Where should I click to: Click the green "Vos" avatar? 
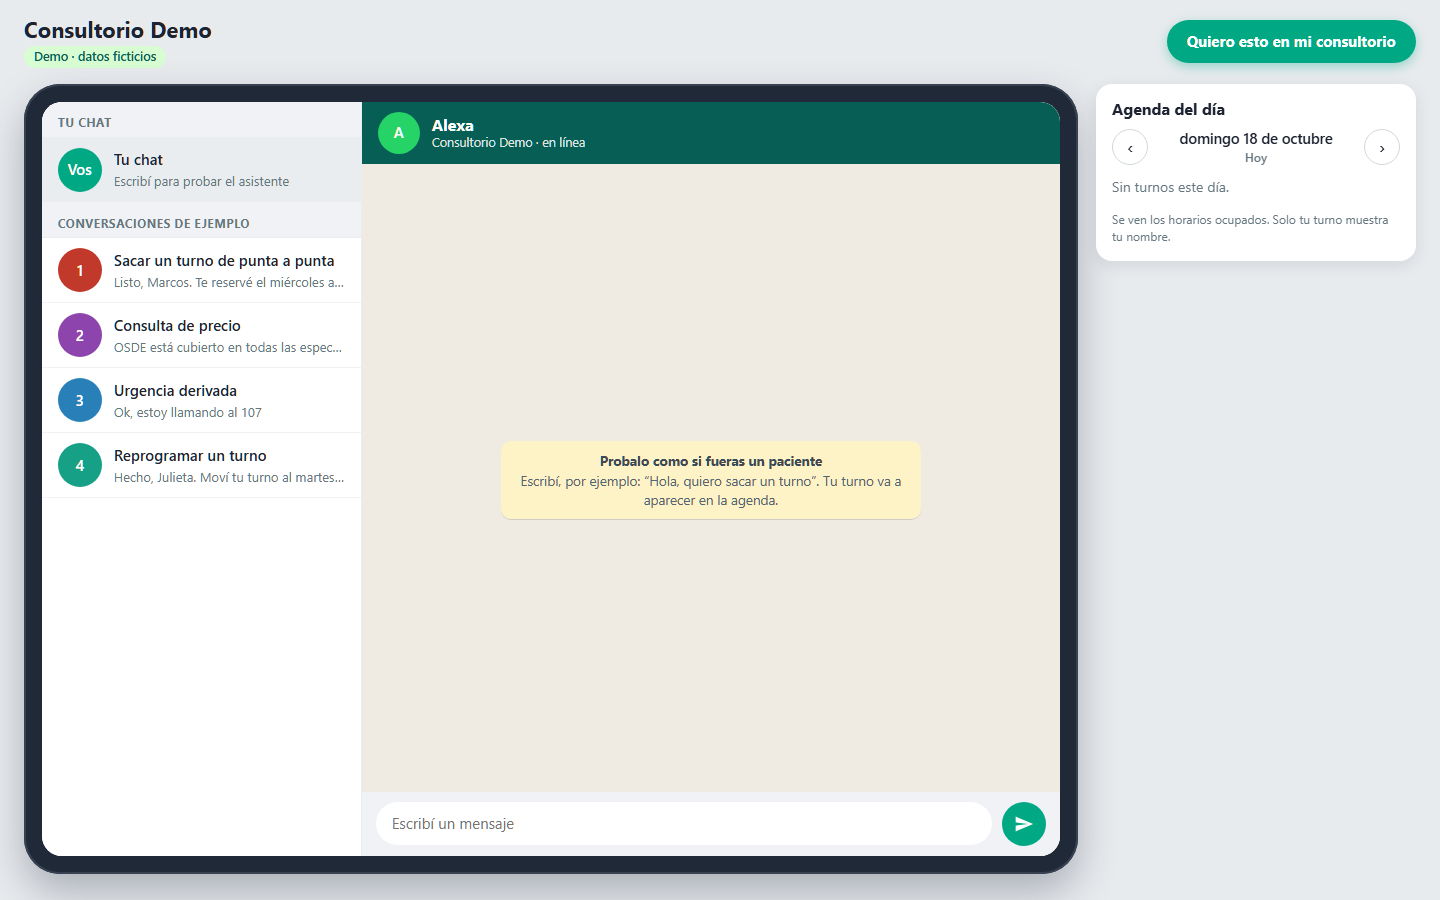[x=80, y=170]
